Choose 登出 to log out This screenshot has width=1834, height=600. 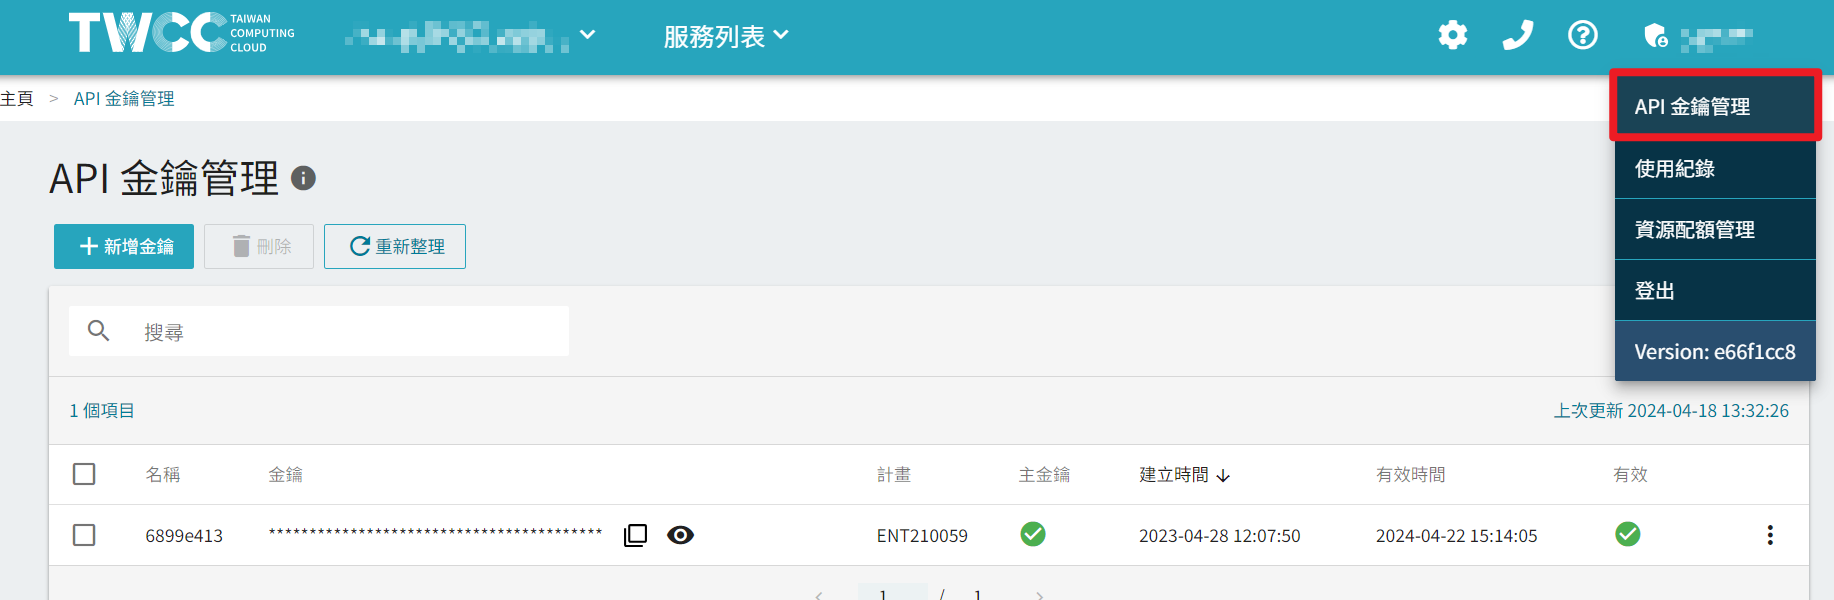(1715, 290)
